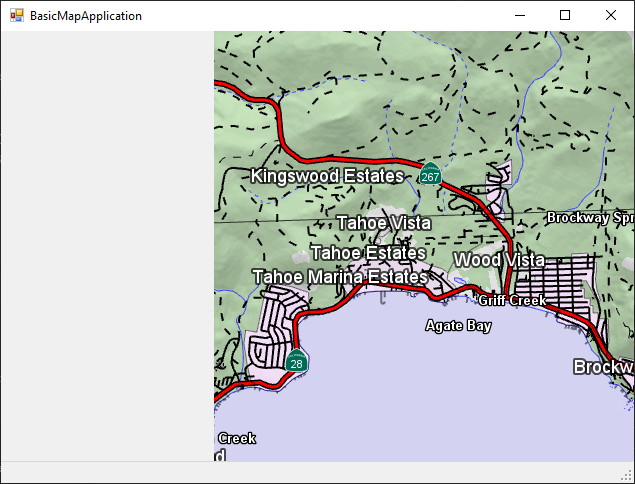Click the Brockway Springs label at right edge
635x484 pixels.
(x=590, y=217)
